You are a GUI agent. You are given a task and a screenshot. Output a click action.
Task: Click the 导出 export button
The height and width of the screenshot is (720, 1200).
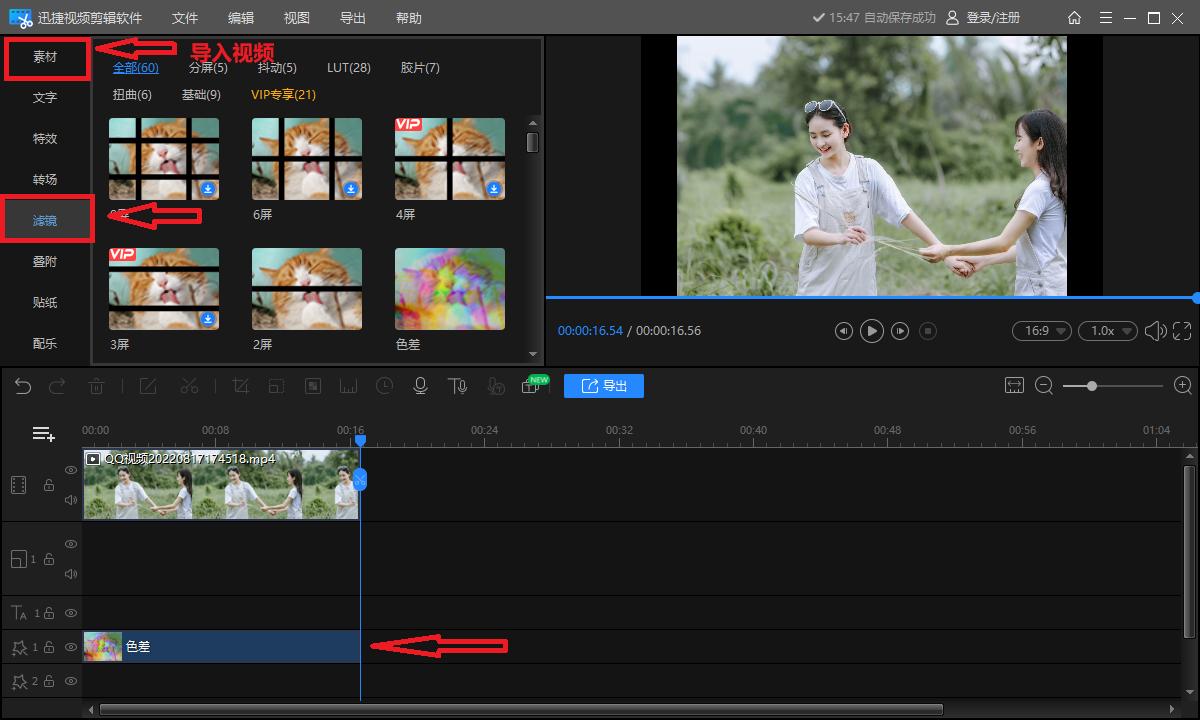click(x=604, y=386)
